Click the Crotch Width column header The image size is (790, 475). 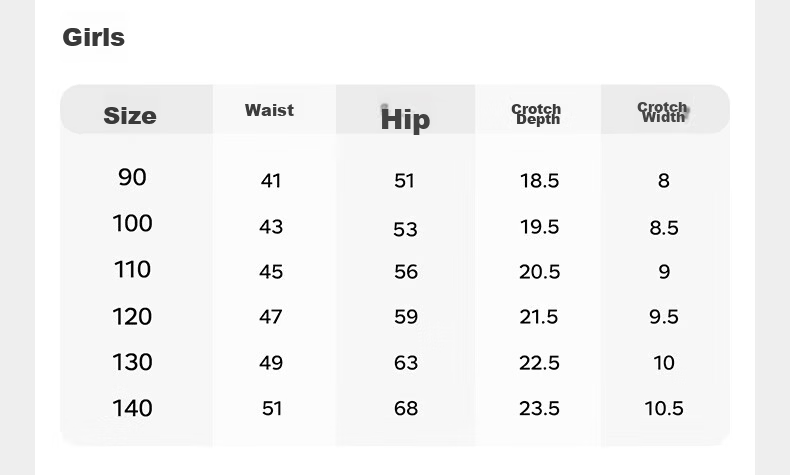[663, 112]
